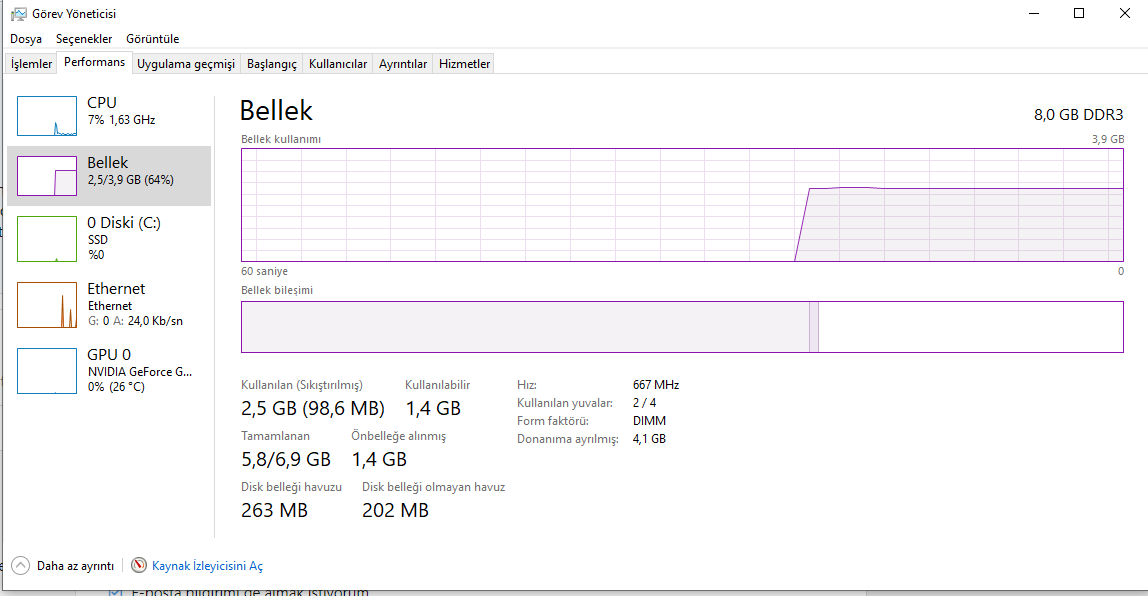Open the Başlangıç tab
The height and width of the screenshot is (596, 1148).
(x=272, y=64)
